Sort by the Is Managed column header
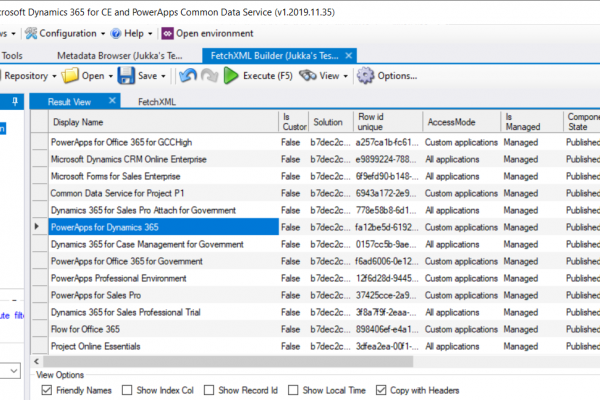 pos(532,122)
